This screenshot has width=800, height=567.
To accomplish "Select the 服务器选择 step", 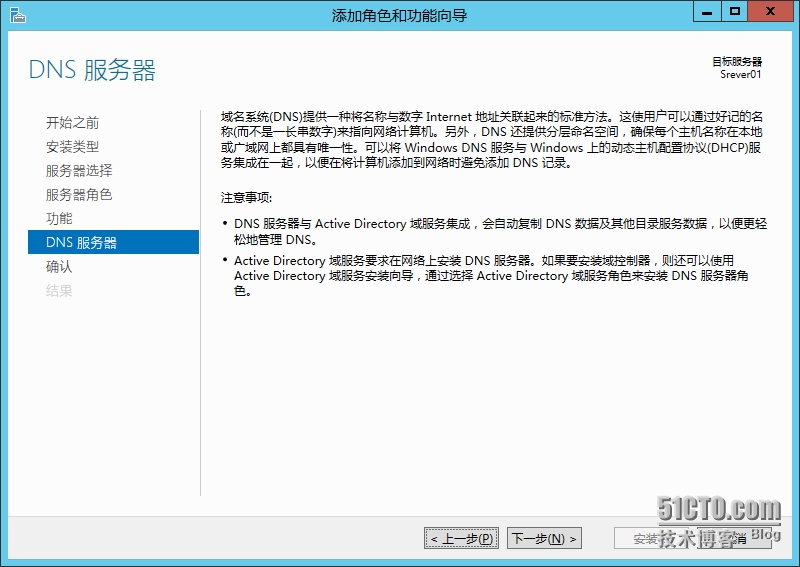I will (79, 170).
